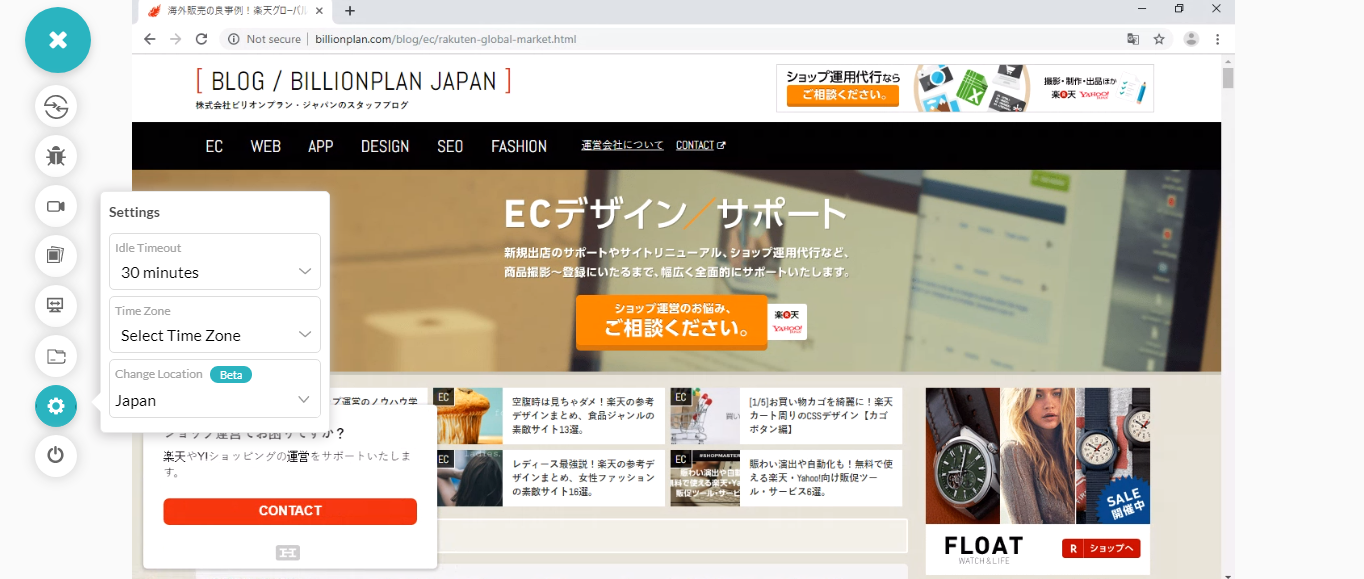Toggle the Settings gear in the sidebar

pyautogui.click(x=56, y=406)
